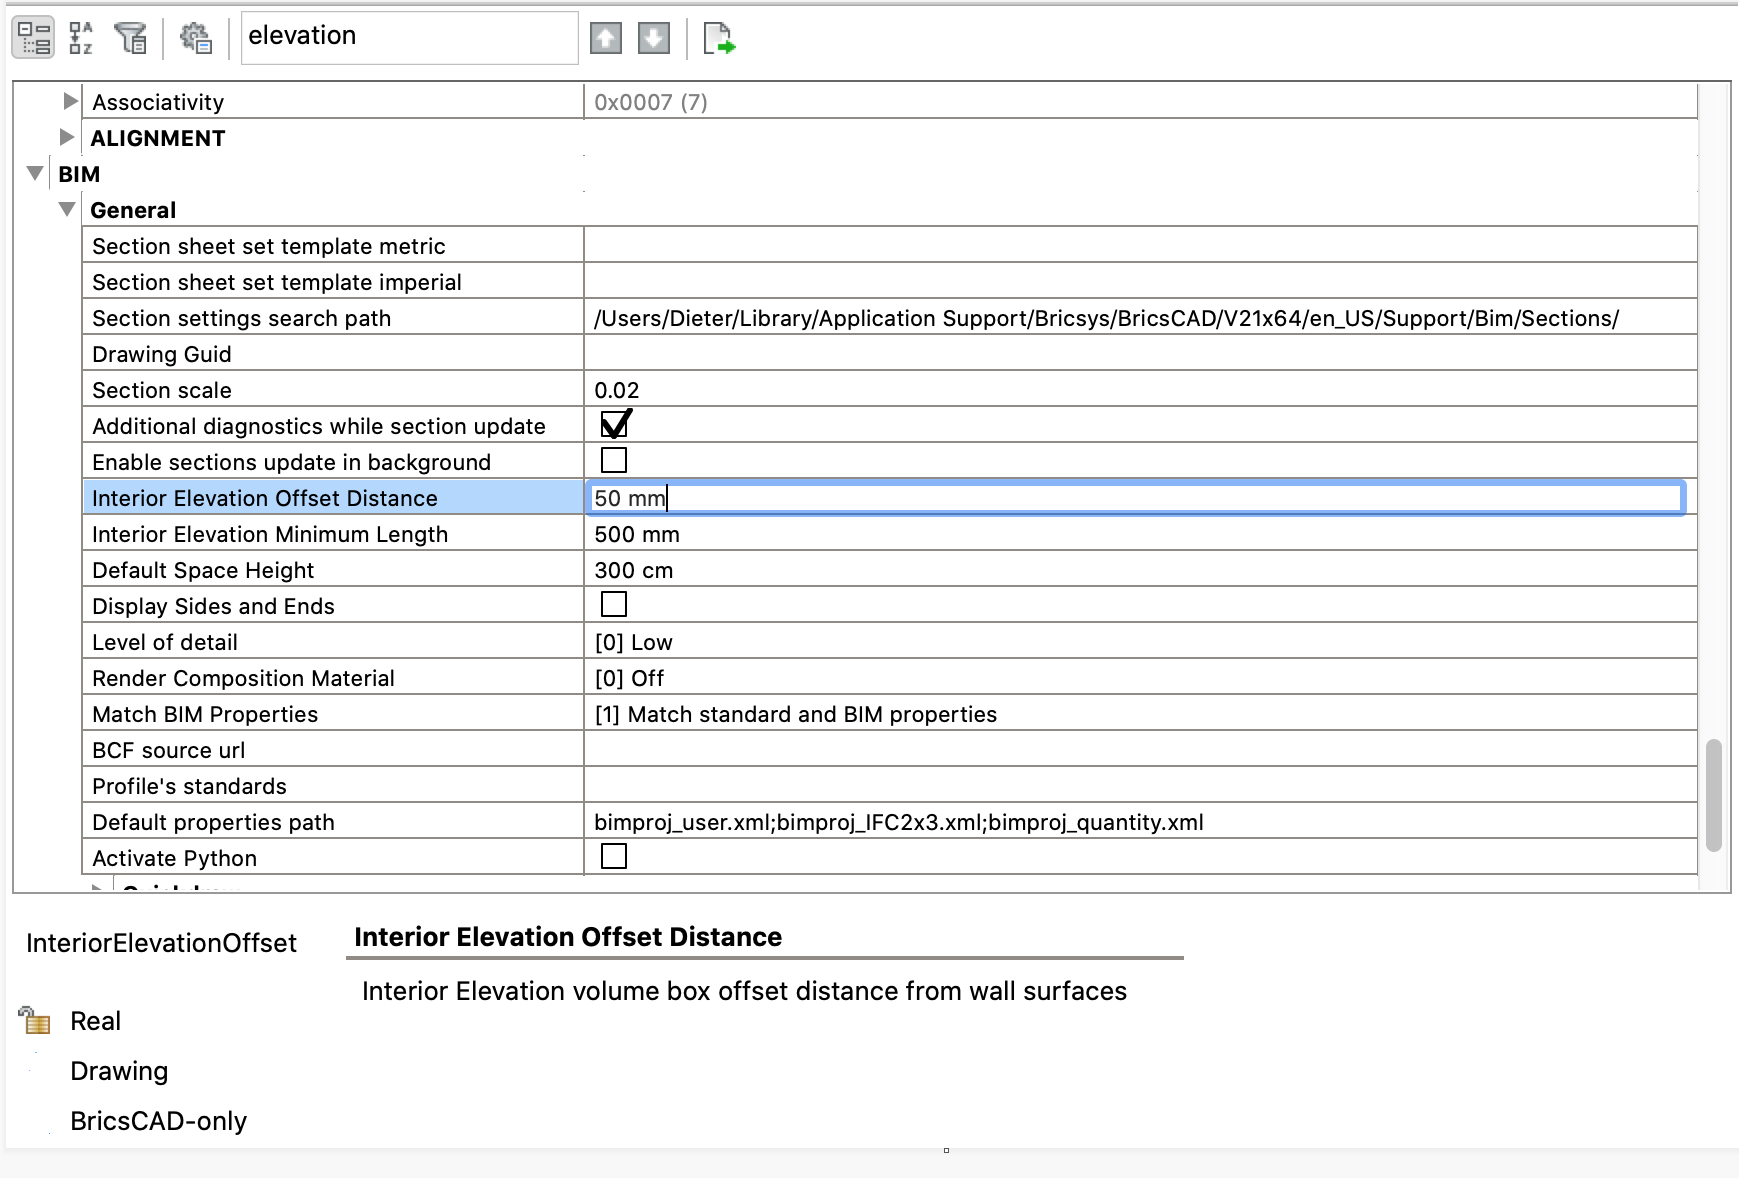
Task: Click the categorized view icon
Action: click(33, 38)
